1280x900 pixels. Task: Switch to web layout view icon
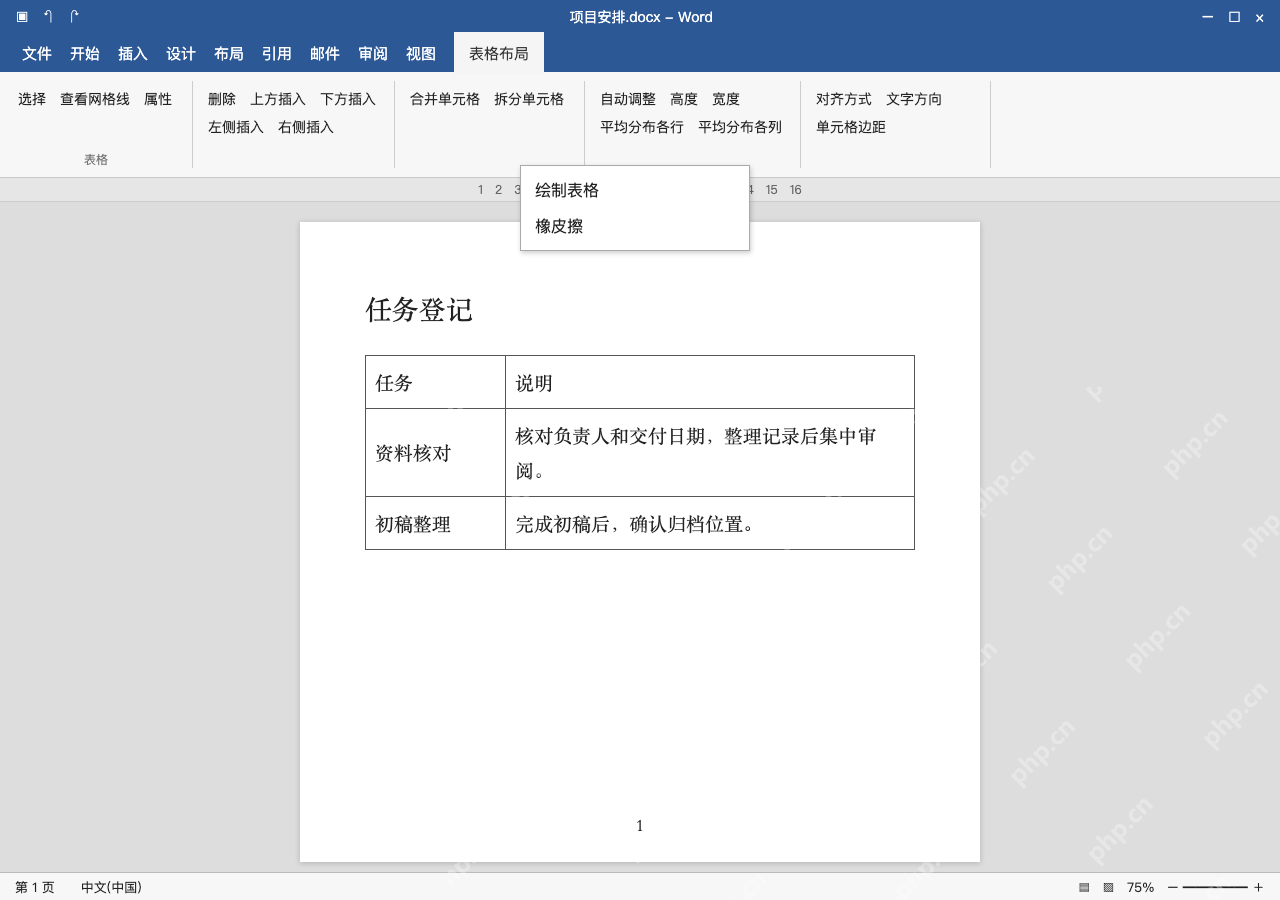coord(1108,887)
